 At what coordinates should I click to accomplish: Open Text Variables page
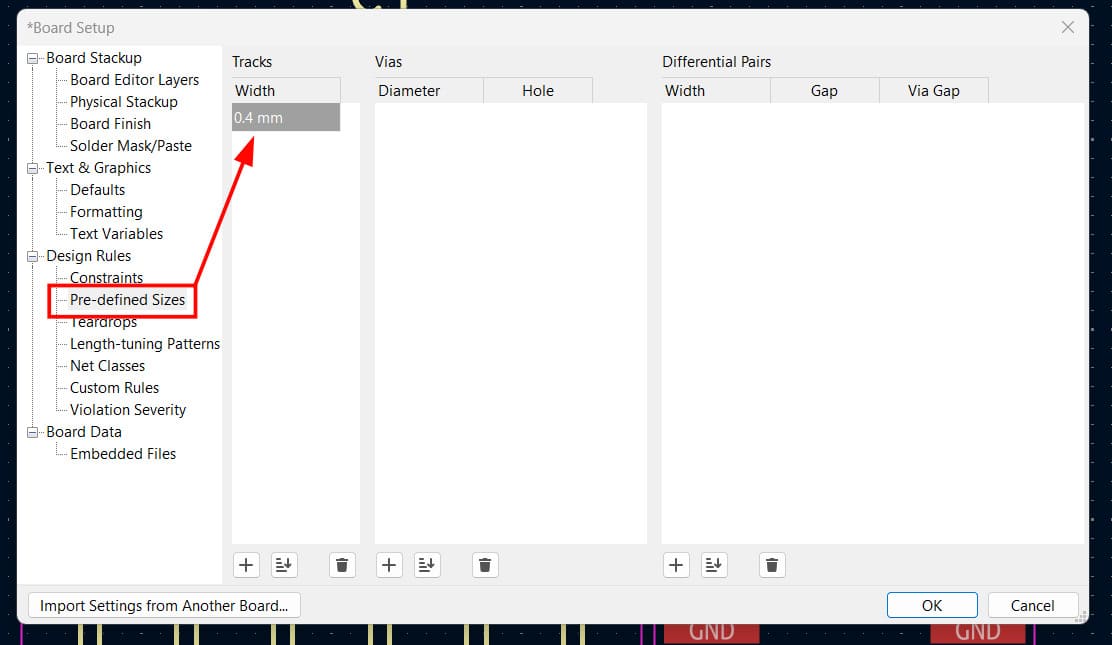pyautogui.click(x=116, y=234)
